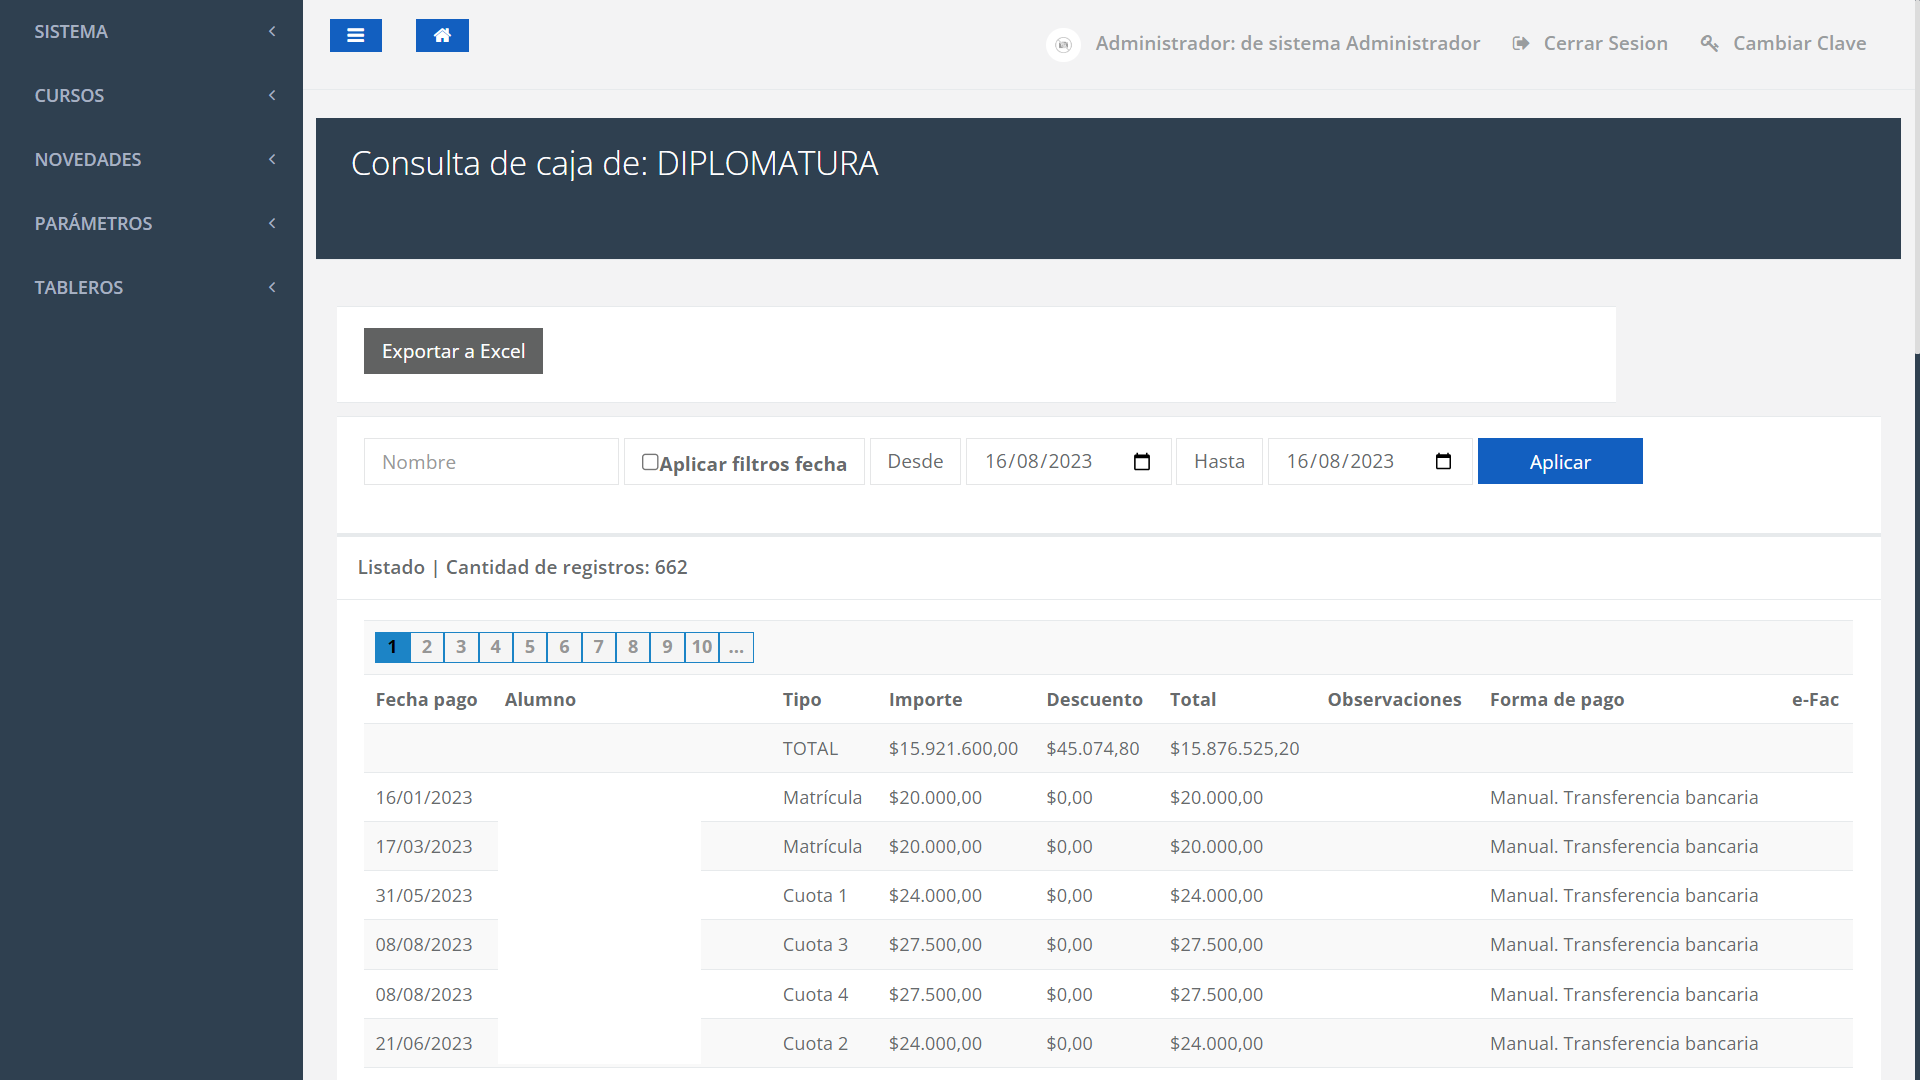This screenshot has width=1920, height=1080.
Task: Click the Desde date field 16/08/2023
Action: (1068, 462)
